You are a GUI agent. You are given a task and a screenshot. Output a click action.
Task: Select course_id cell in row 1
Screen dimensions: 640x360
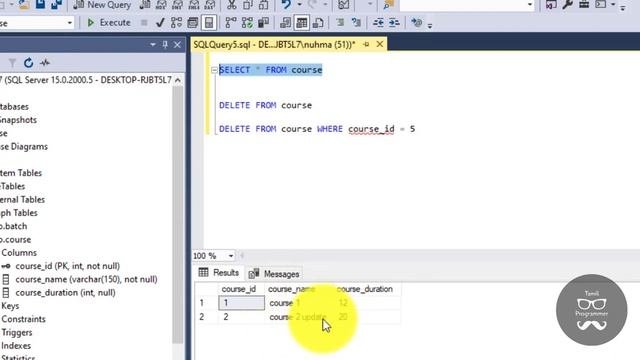(x=241, y=303)
